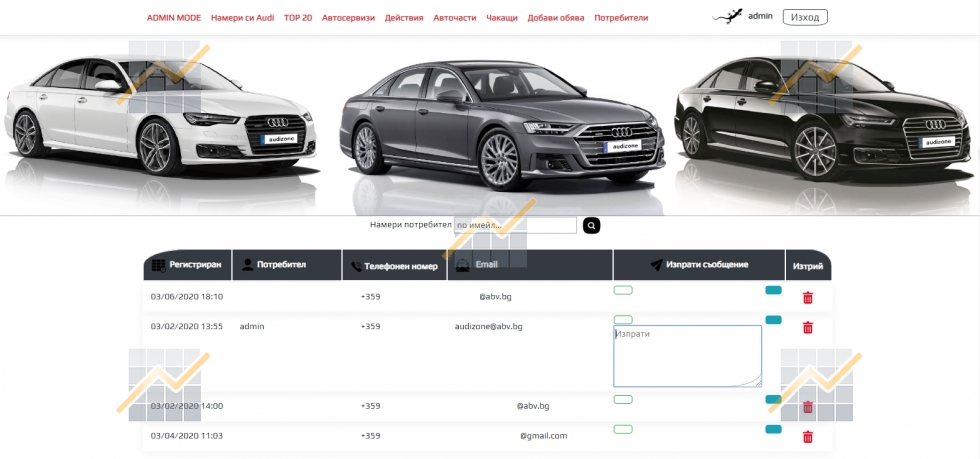The height and width of the screenshot is (459, 980).
Task: Click the white Audi banner image
Action: [x=161, y=116]
